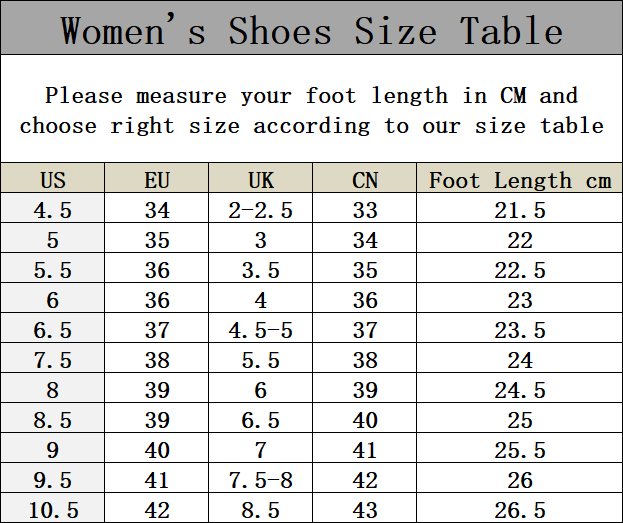Image resolution: width=623 pixels, height=523 pixels.
Task: Select the US size 7.5 cell
Action: coord(53,361)
